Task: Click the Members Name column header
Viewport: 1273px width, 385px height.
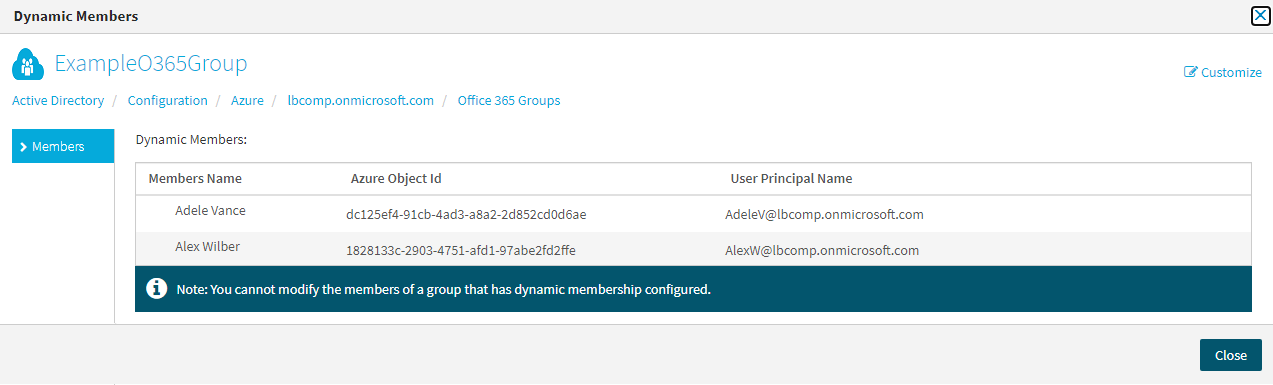Action: 195,179
